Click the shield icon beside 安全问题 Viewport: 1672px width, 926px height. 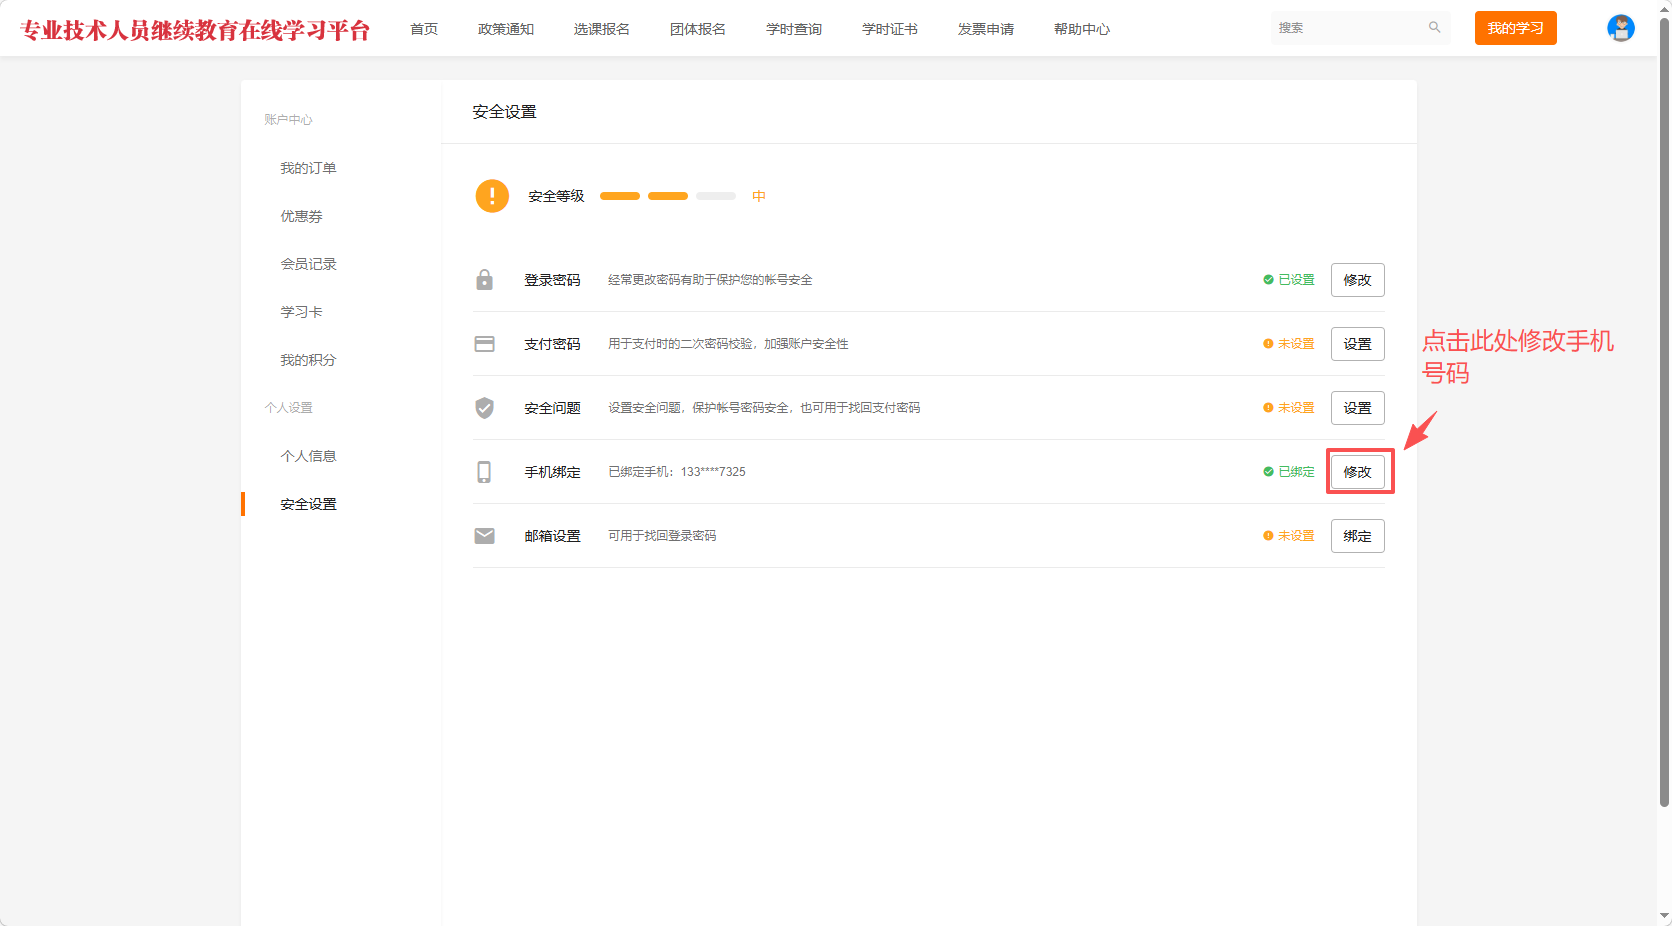(x=484, y=408)
